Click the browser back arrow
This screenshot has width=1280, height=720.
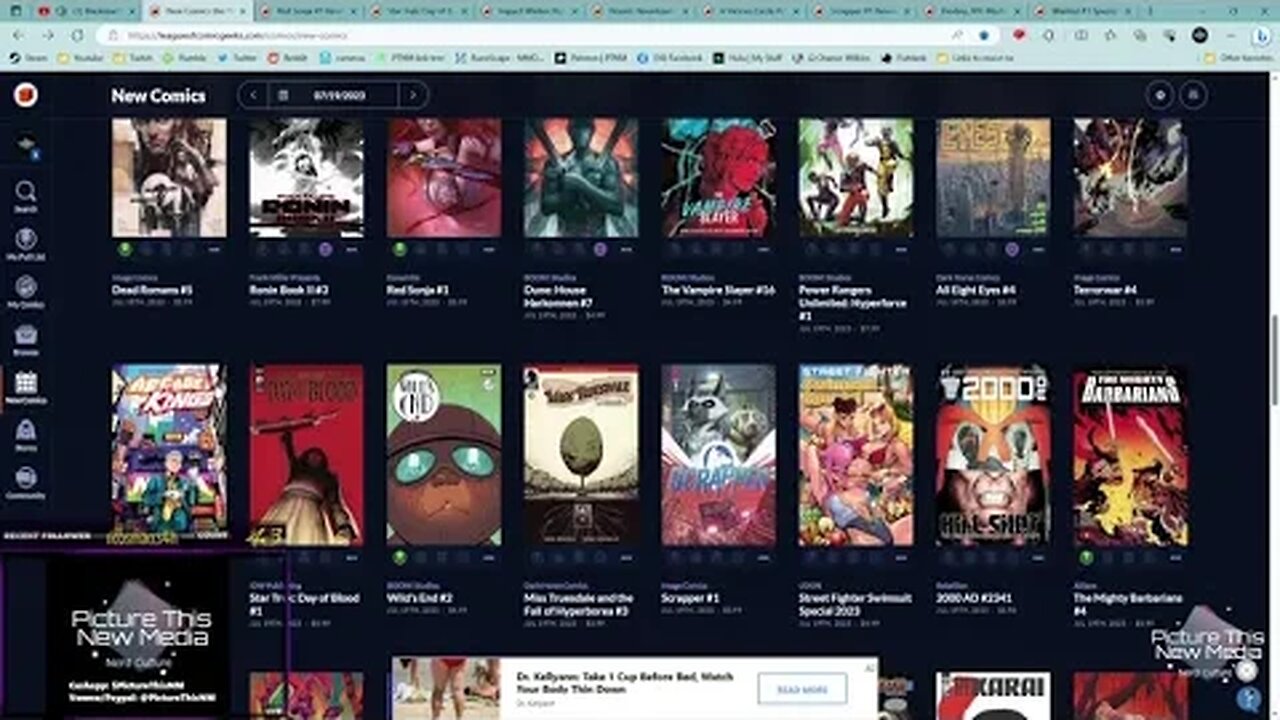[17, 34]
